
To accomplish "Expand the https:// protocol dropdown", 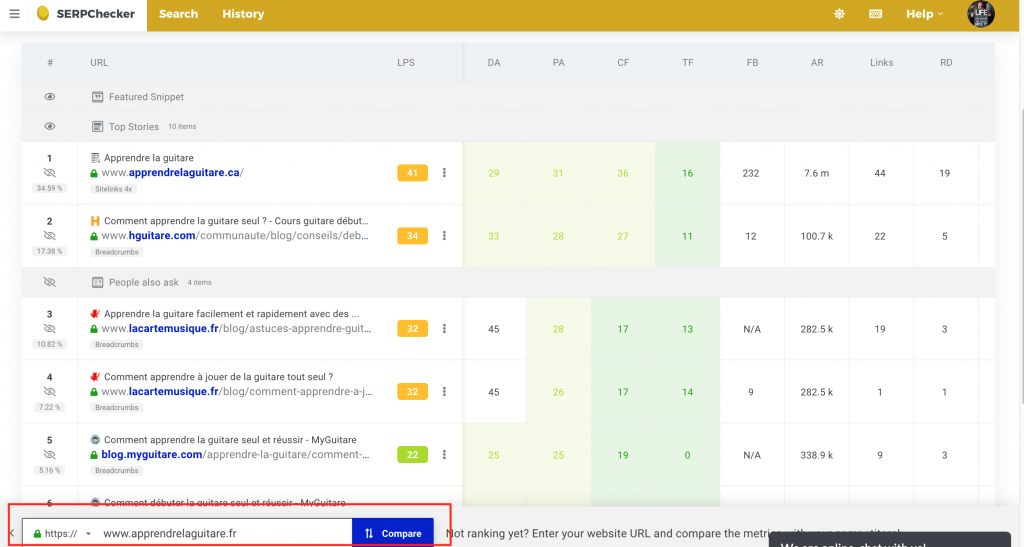I will (x=62, y=533).
